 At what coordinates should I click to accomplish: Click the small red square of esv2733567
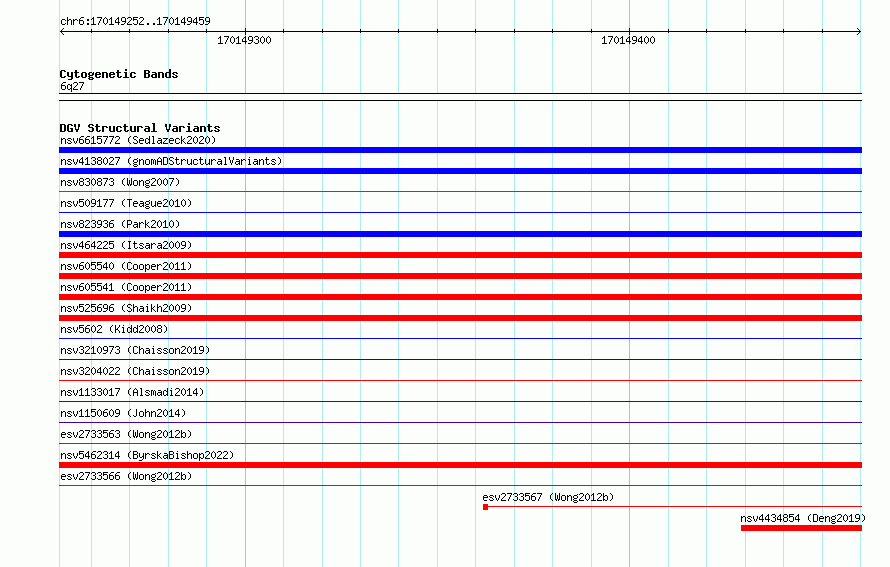tap(485, 507)
